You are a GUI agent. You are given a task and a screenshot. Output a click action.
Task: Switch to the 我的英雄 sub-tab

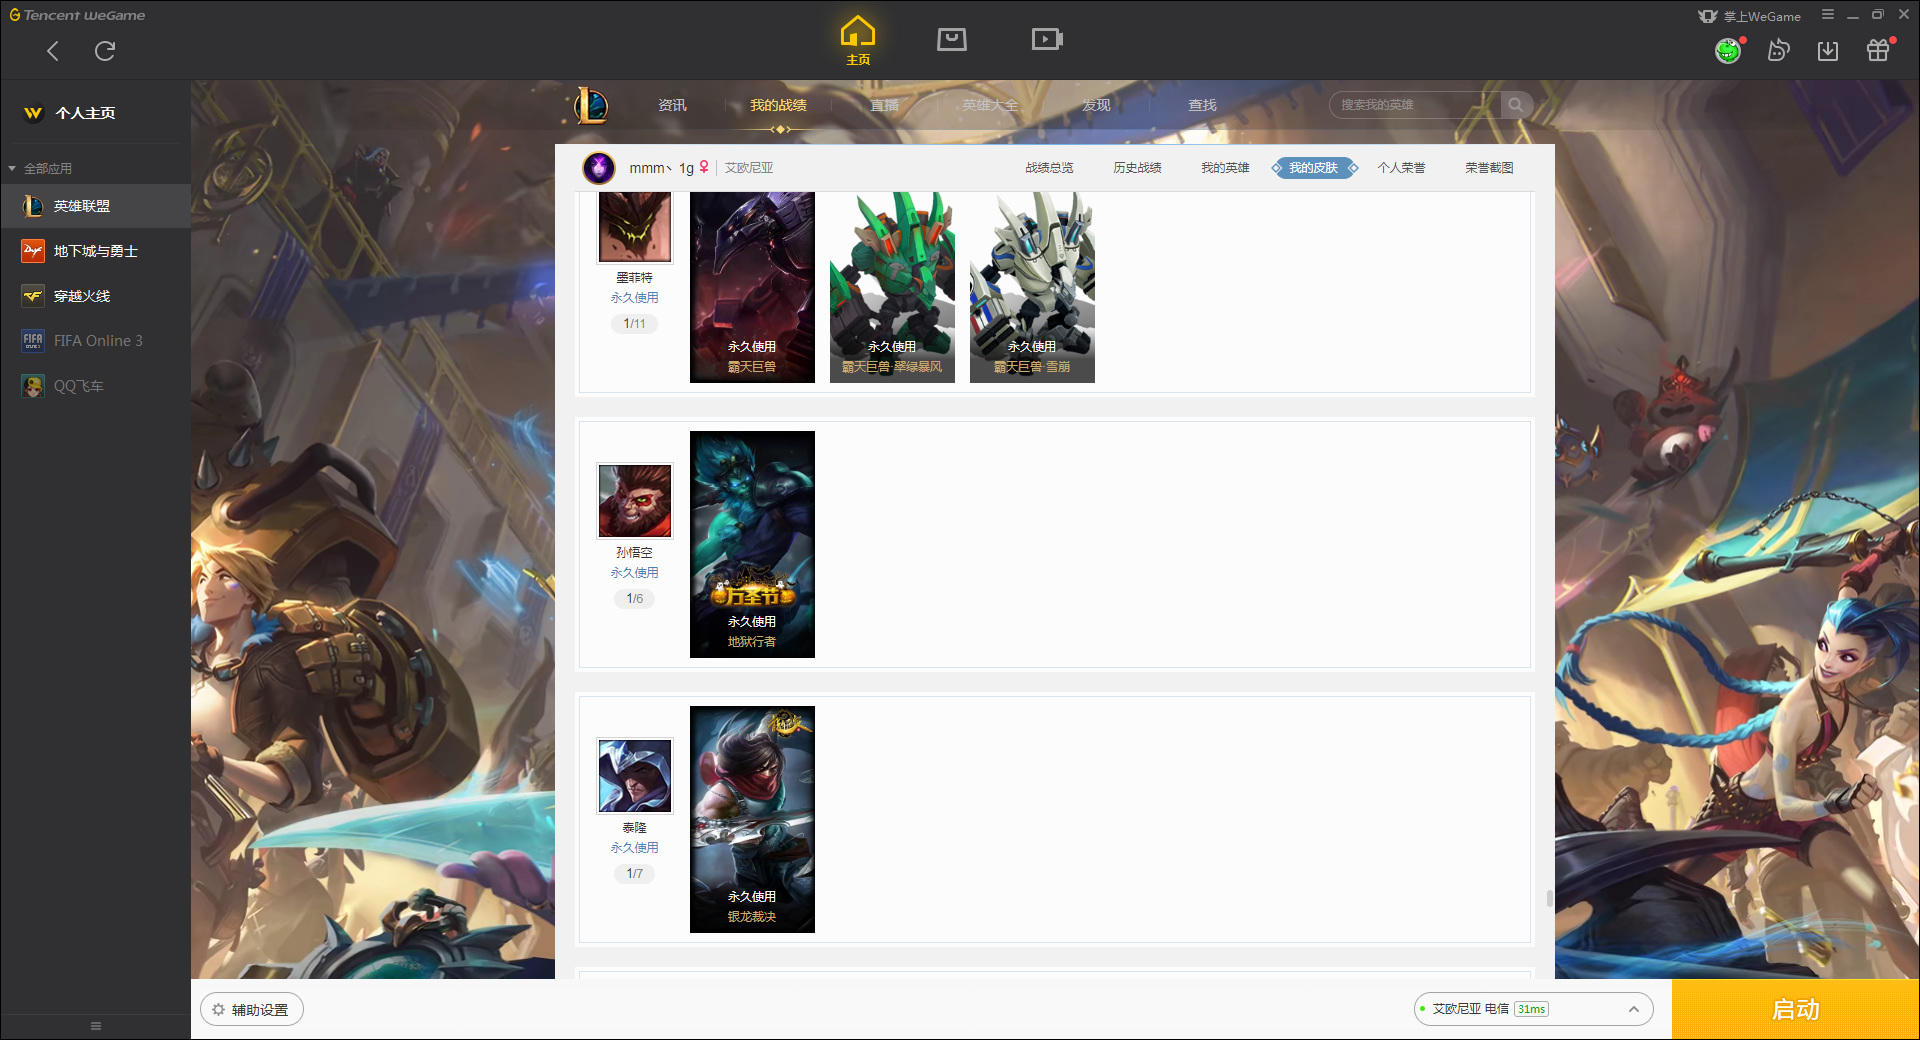(1225, 168)
